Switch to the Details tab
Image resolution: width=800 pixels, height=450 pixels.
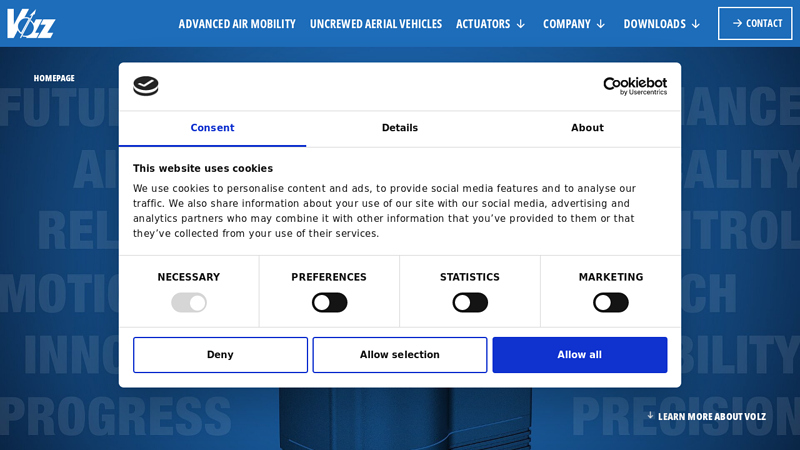point(400,128)
